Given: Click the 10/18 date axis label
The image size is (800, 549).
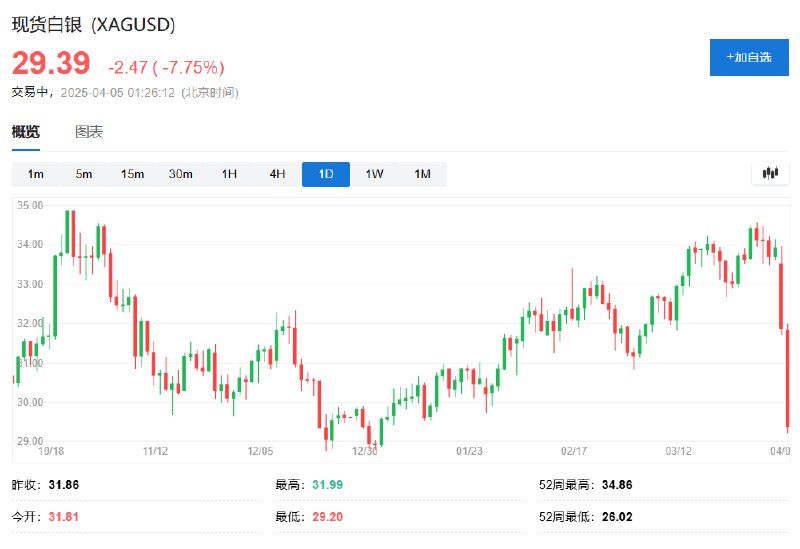Looking at the screenshot, I should click(51, 451).
